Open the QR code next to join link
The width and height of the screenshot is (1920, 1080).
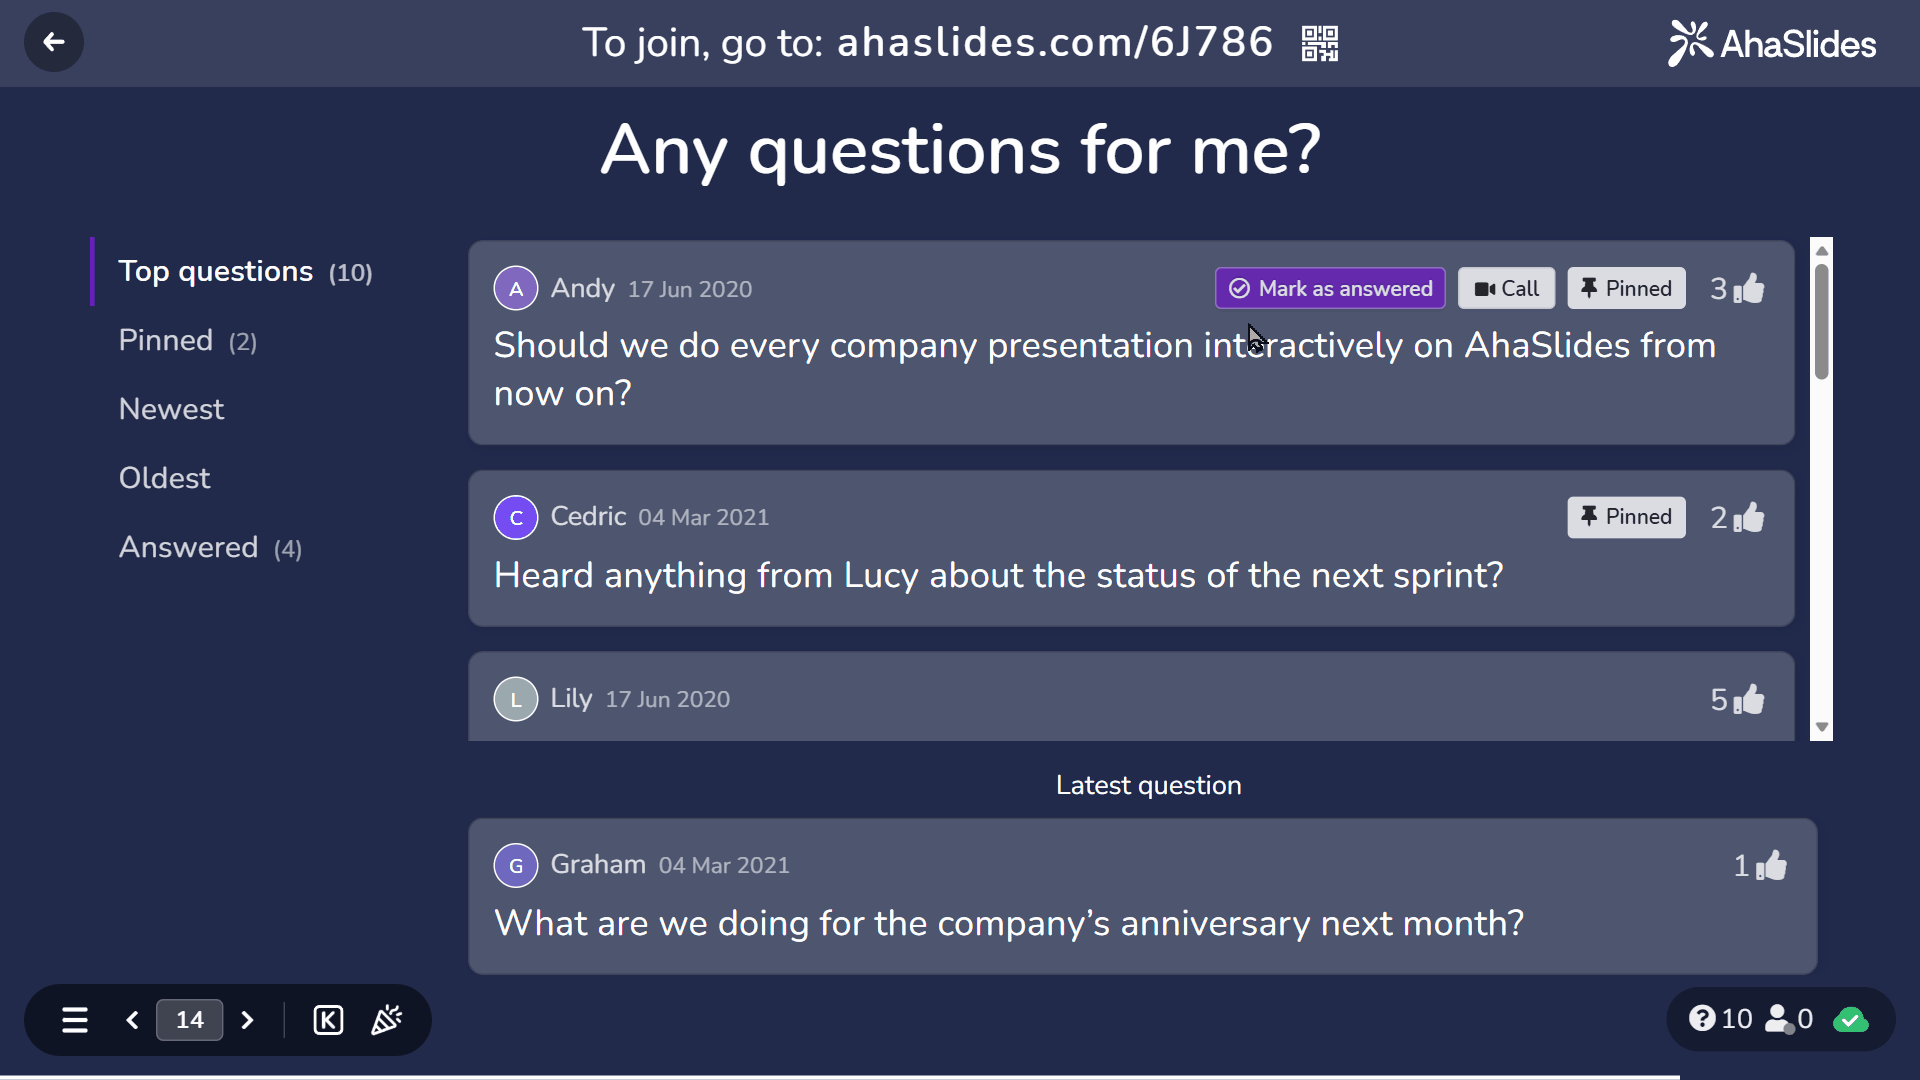(x=1319, y=43)
